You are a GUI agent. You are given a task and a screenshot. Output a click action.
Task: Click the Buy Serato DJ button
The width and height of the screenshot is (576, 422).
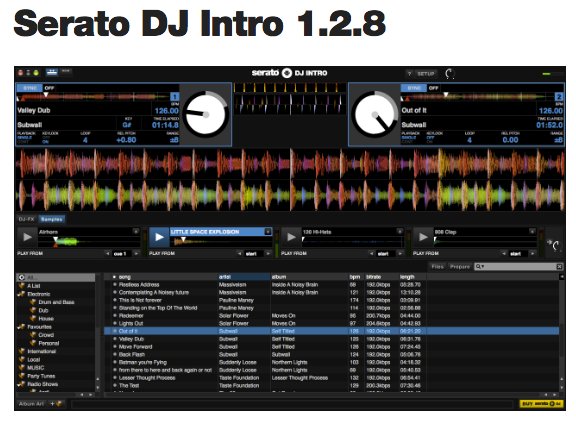[x=541, y=404]
